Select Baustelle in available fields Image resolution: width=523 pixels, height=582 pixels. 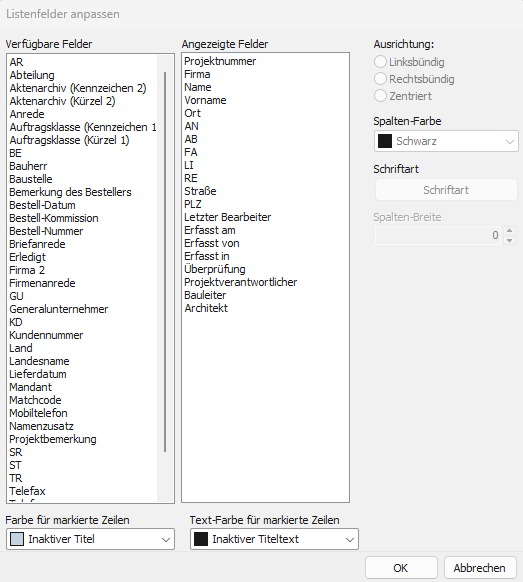(31, 179)
